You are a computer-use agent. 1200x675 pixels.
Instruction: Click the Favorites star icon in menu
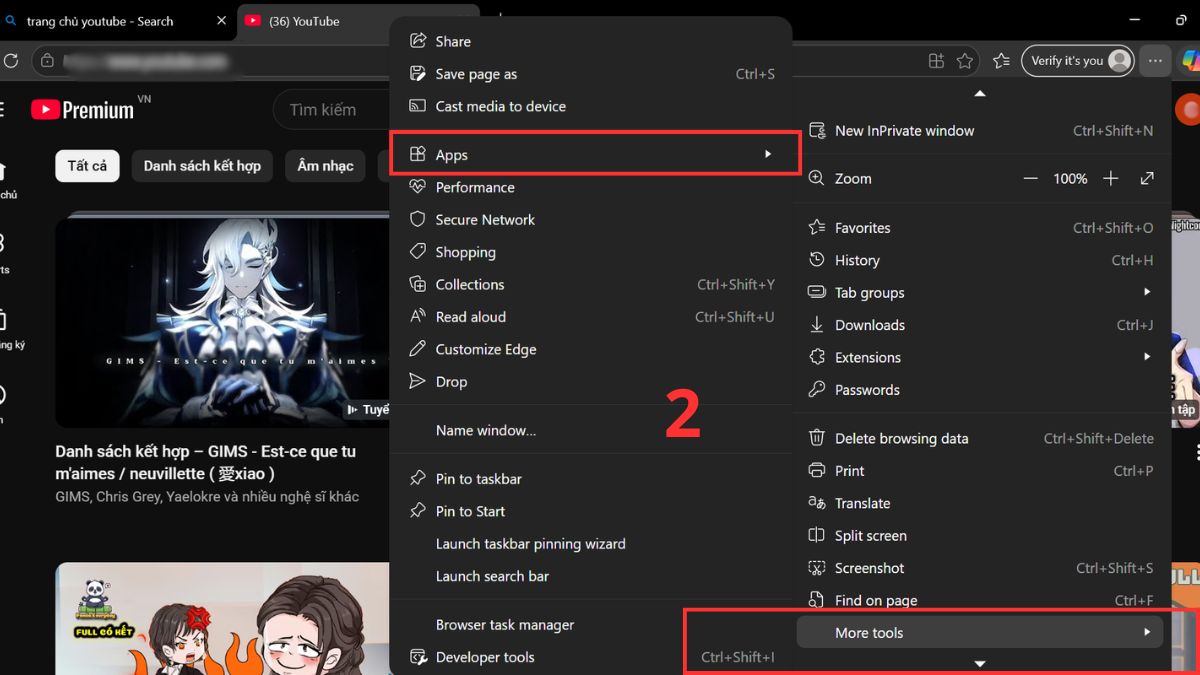click(x=817, y=228)
